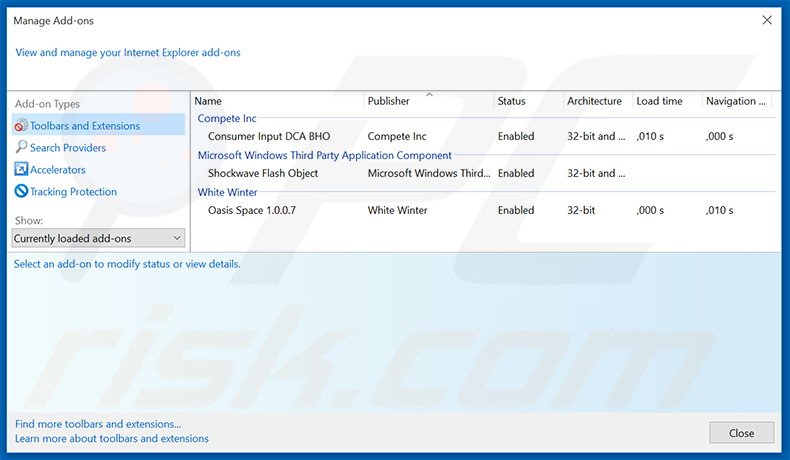This screenshot has height=460, width=790.
Task: Open Find more toolbars and extensions link
Action: coord(98,424)
